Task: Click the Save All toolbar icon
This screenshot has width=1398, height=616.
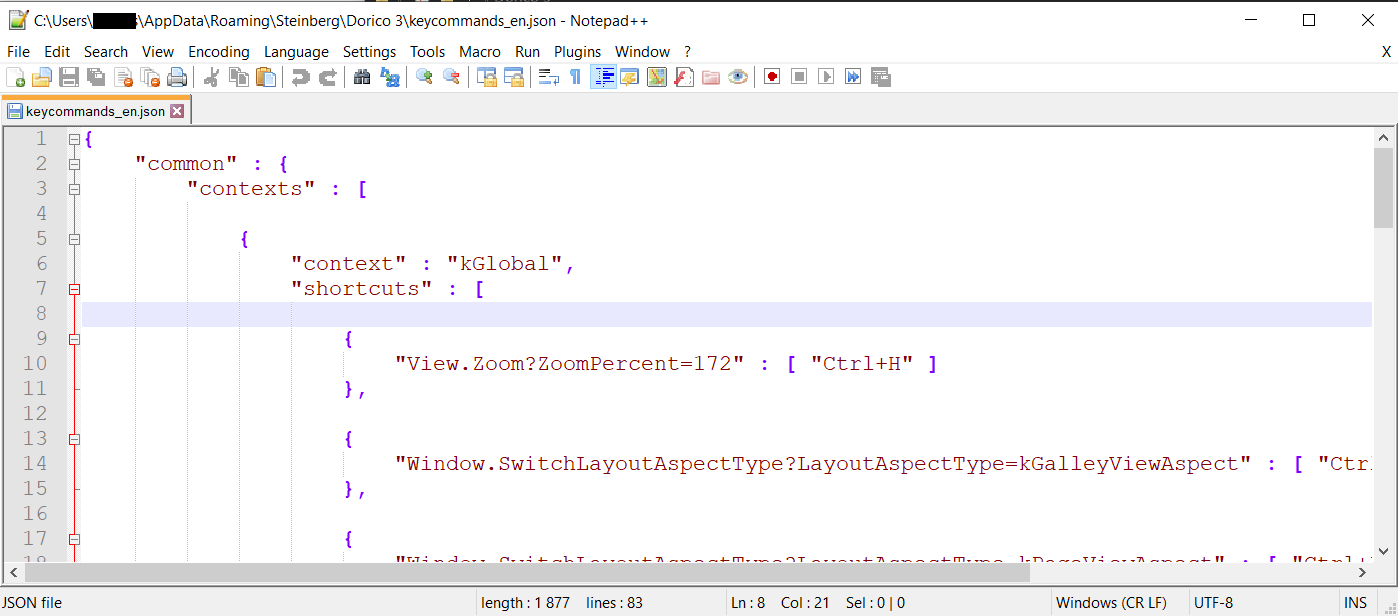Action: 96,77
